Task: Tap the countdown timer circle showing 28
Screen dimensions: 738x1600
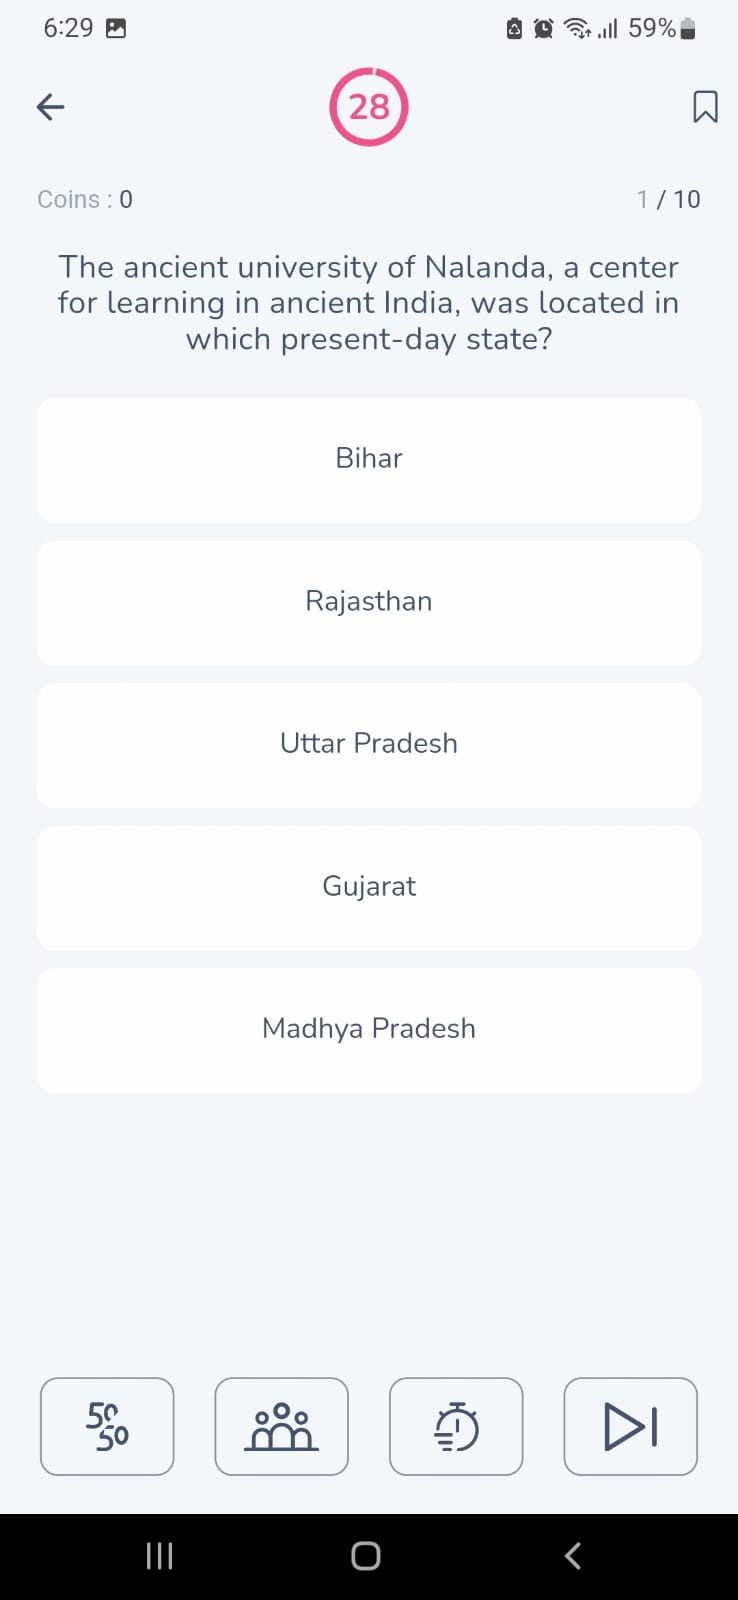Action: [369, 107]
